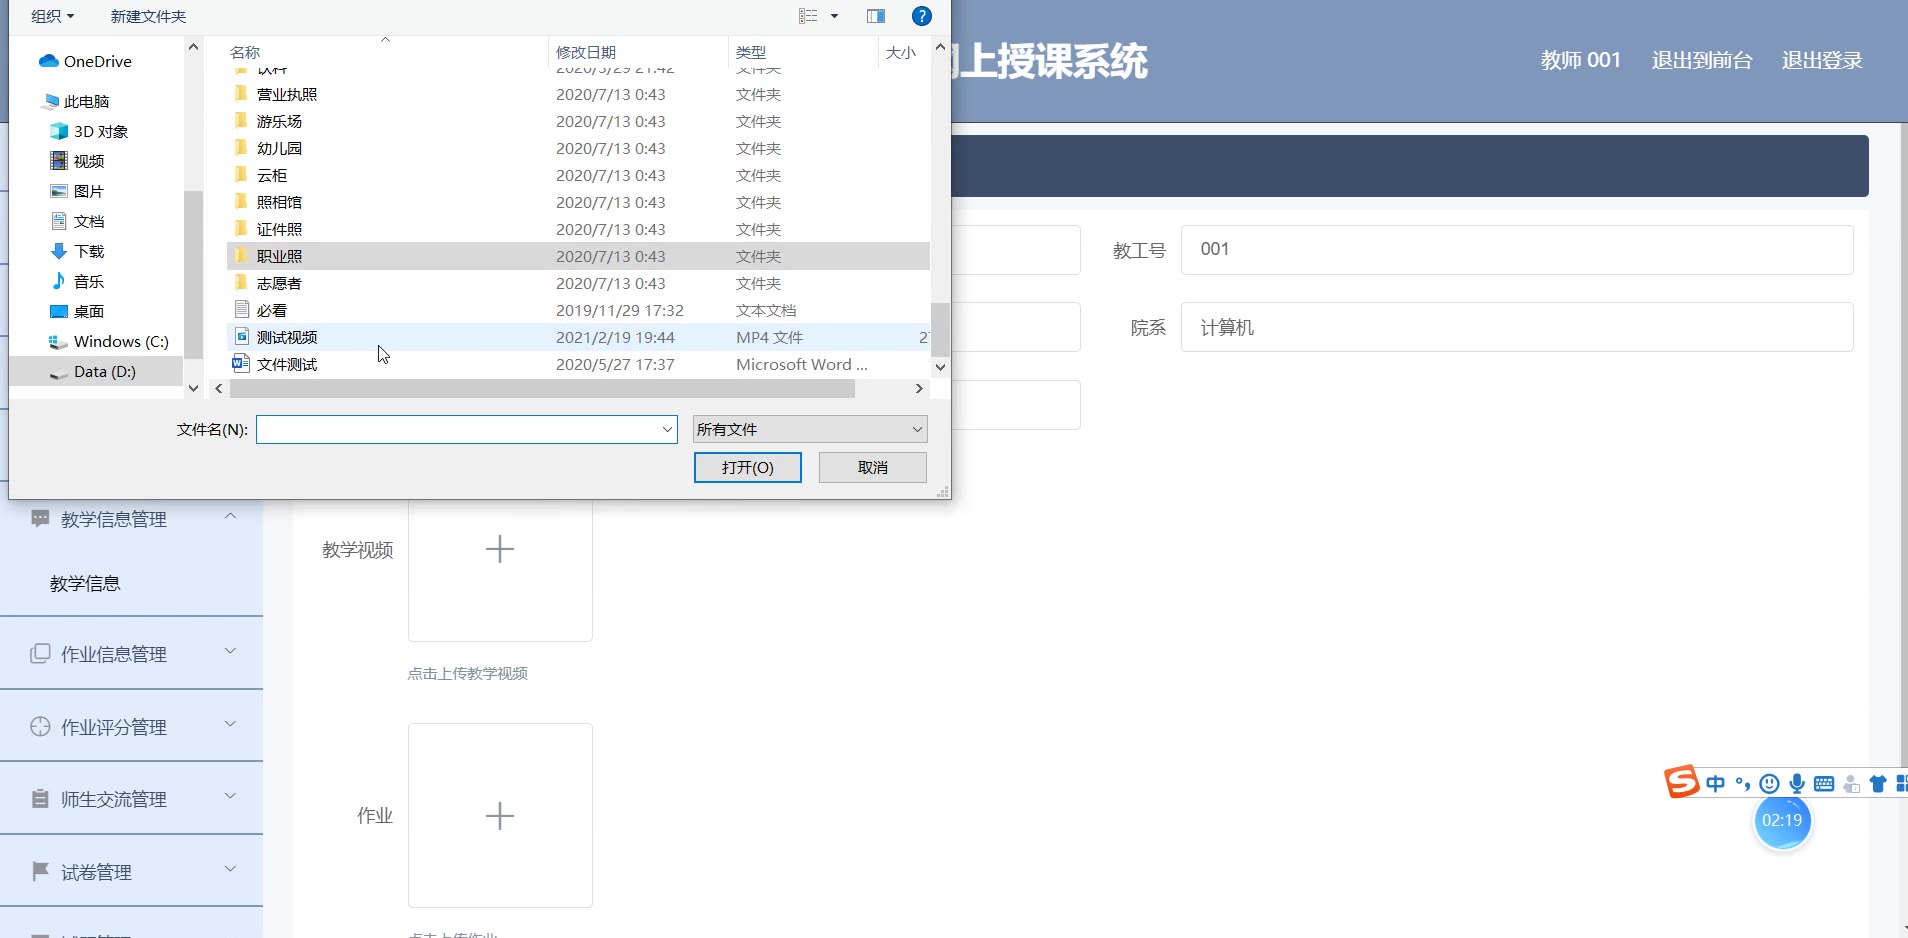Open the help question mark icon

point(922,16)
